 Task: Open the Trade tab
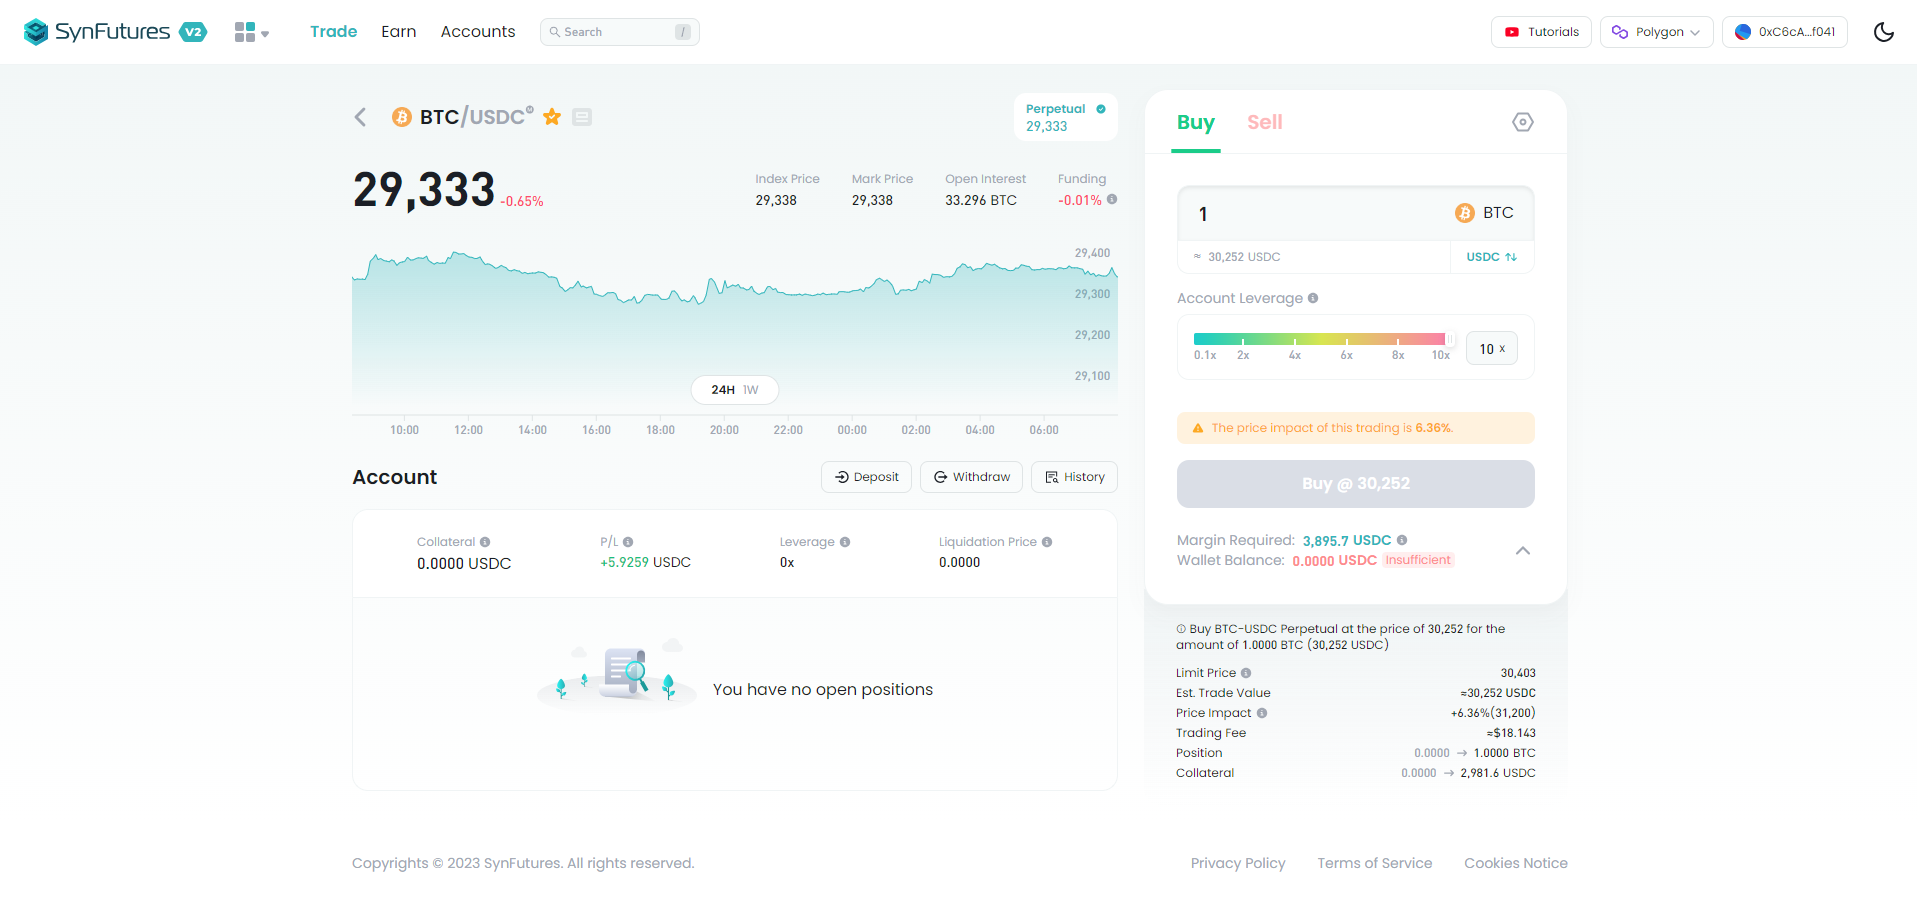(x=333, y=32)
